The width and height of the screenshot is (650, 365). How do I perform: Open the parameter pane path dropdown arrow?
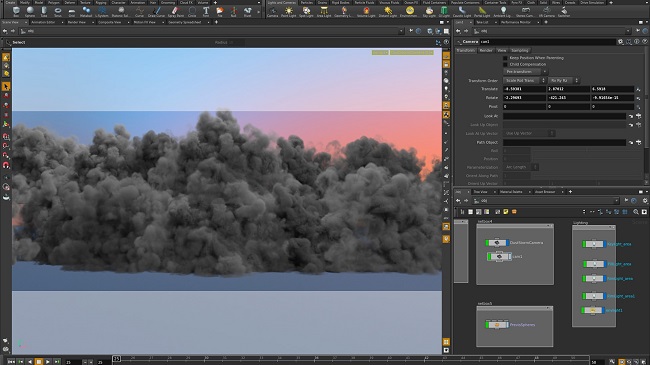click(628, 31)
